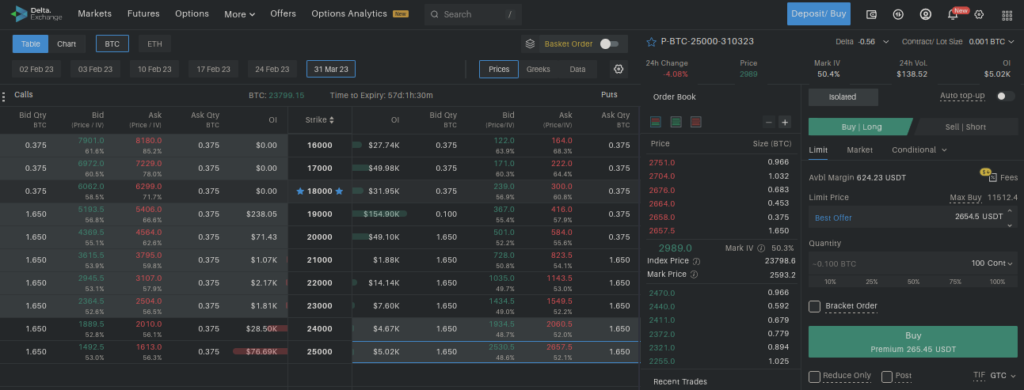Decrease order book grouping with minus

(x=769, y=122)
